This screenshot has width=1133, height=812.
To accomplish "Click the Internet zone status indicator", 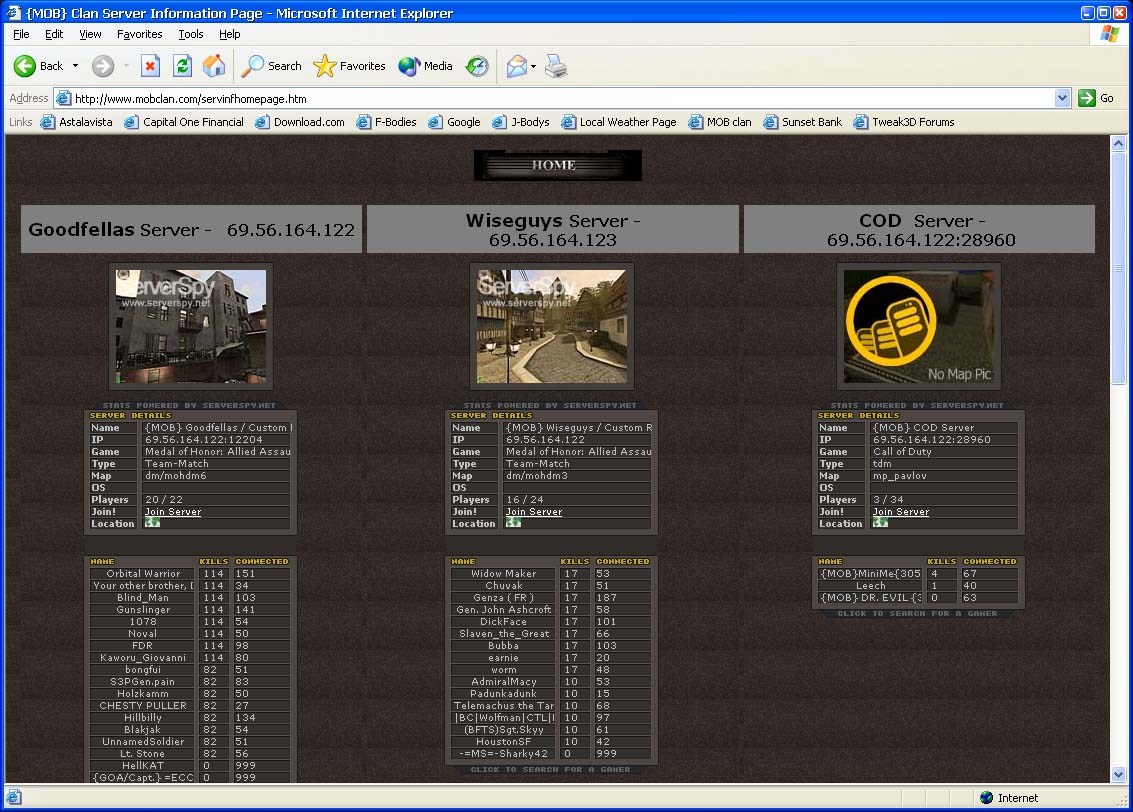I will point(1009,798).
